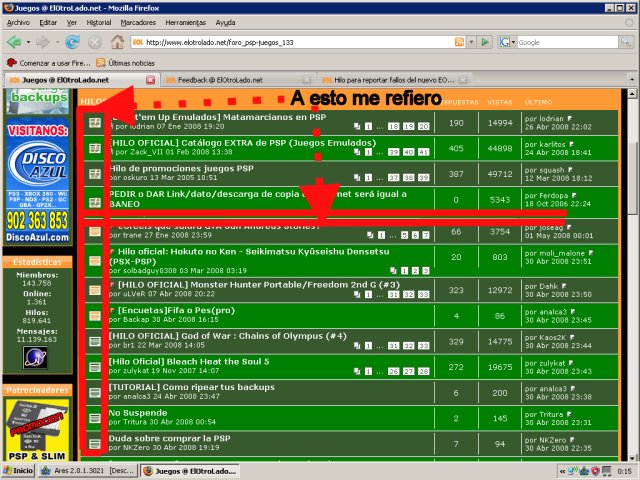Viewport: 640px width, 480px height.
Task: Open the Historial menu
Action: coord(99,23)
